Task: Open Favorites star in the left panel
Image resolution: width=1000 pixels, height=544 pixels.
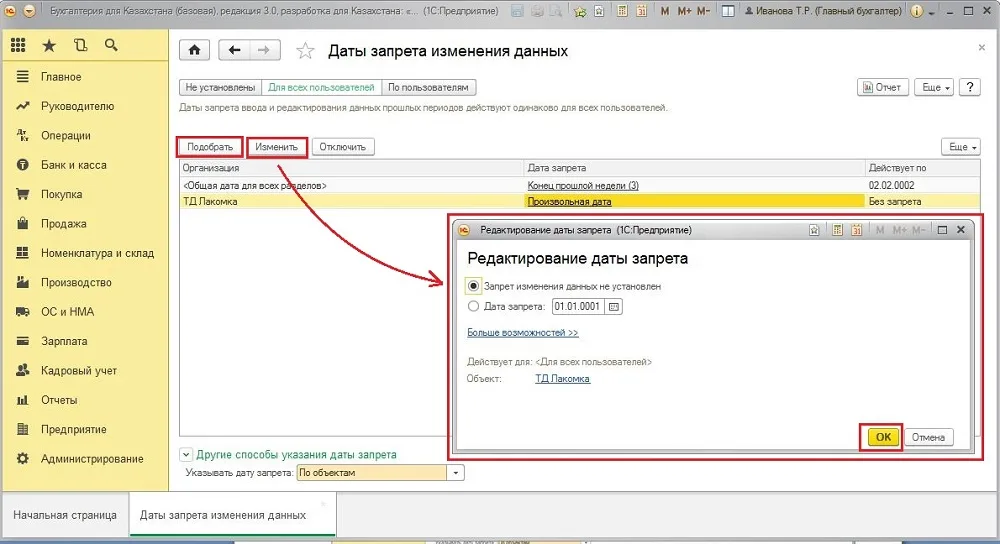Action: pos(49,45)
